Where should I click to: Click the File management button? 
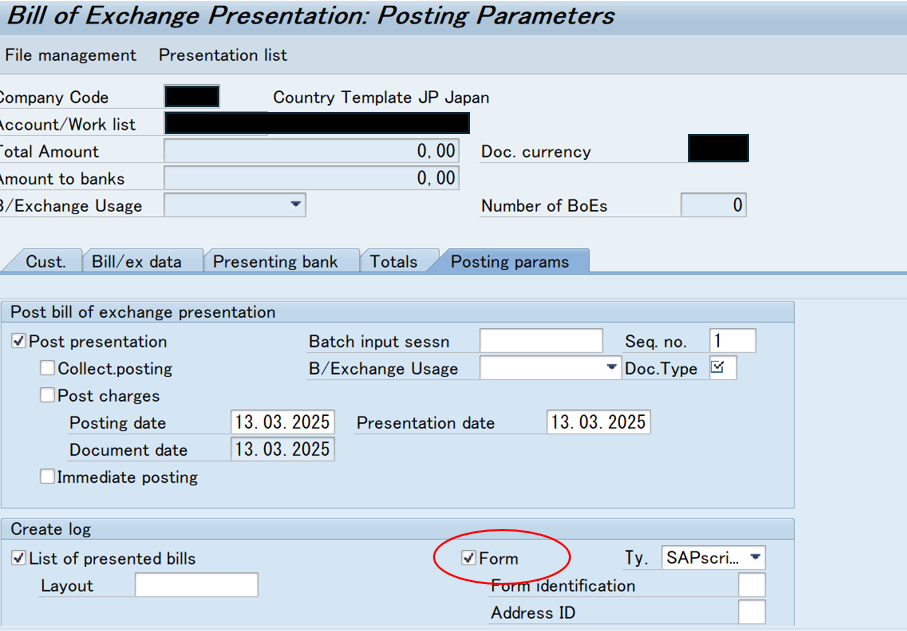coord(71,55)
